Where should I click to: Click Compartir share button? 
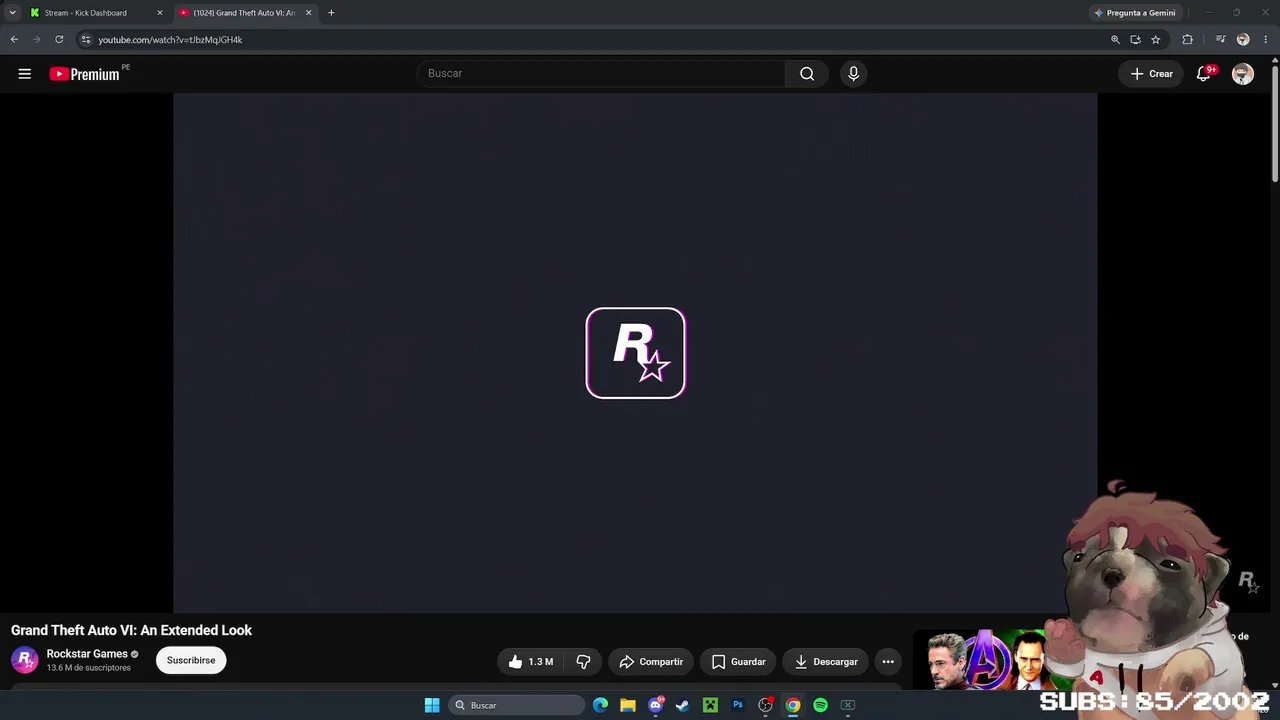(651, 661)
